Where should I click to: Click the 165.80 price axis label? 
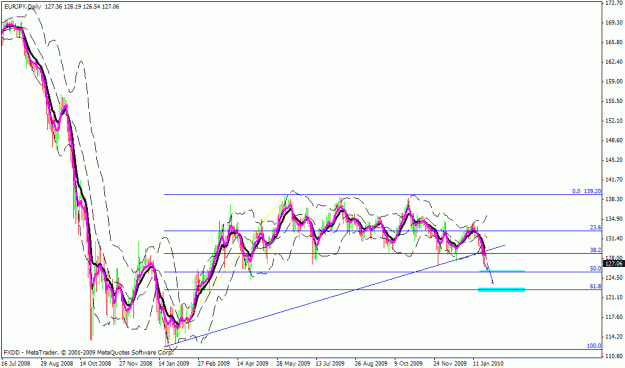tap(614, 42)
